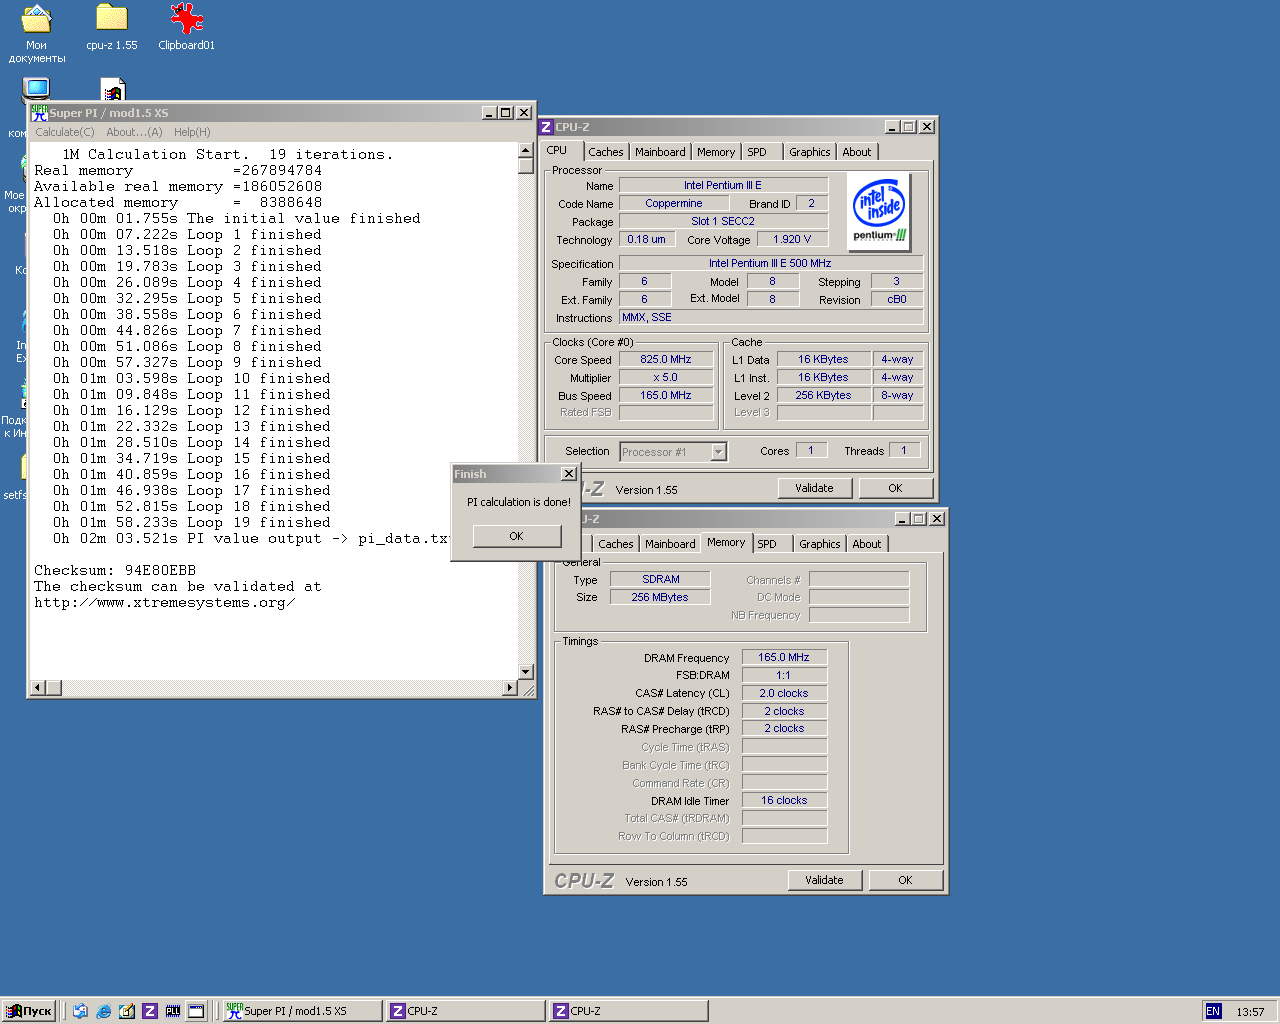Click the Intel Inside Pentium III logo
The image size is (1280, 1024).
[x=880, y=212]
